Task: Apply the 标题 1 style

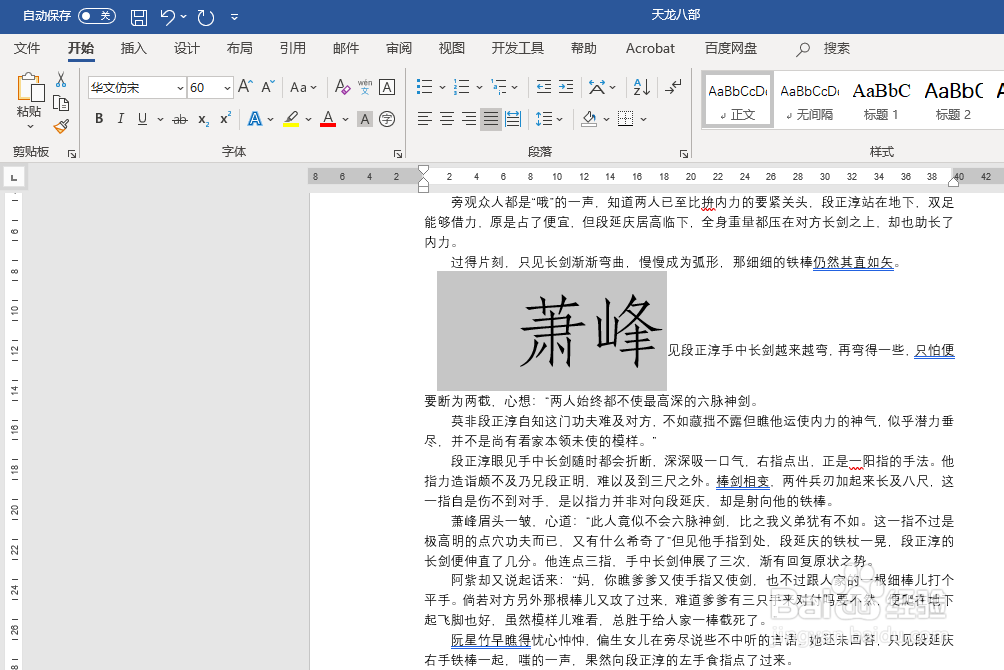Action: [x=881, y=100]
